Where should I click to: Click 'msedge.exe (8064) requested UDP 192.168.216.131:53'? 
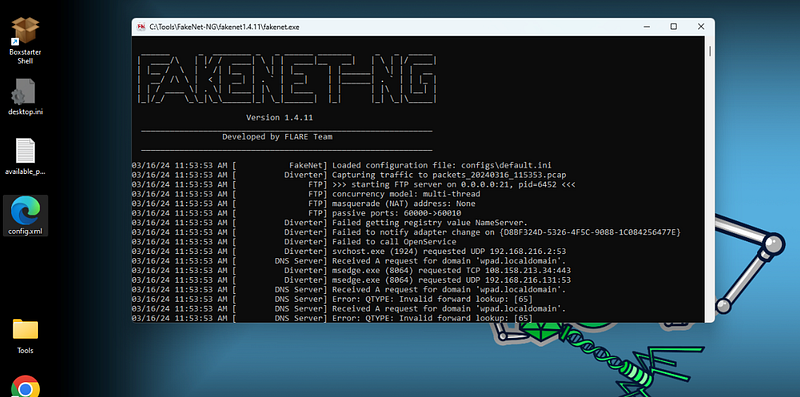351,280
